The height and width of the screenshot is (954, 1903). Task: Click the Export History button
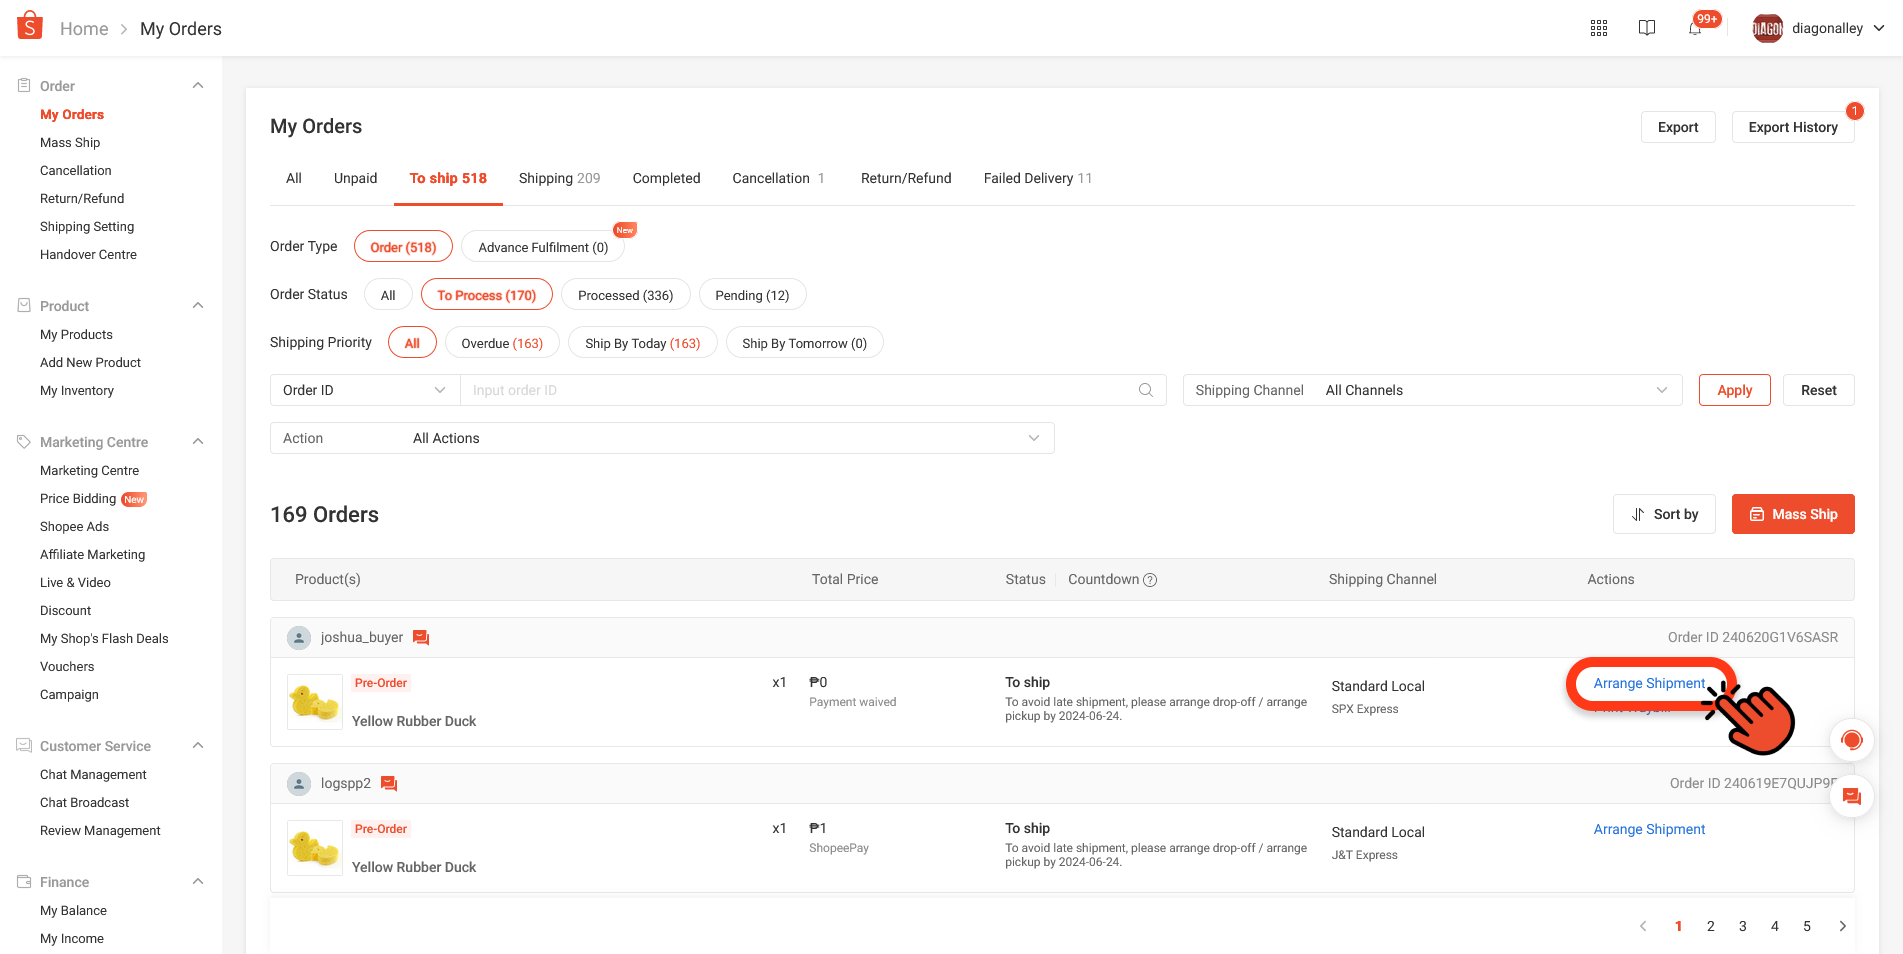(x=1792, y=127)
